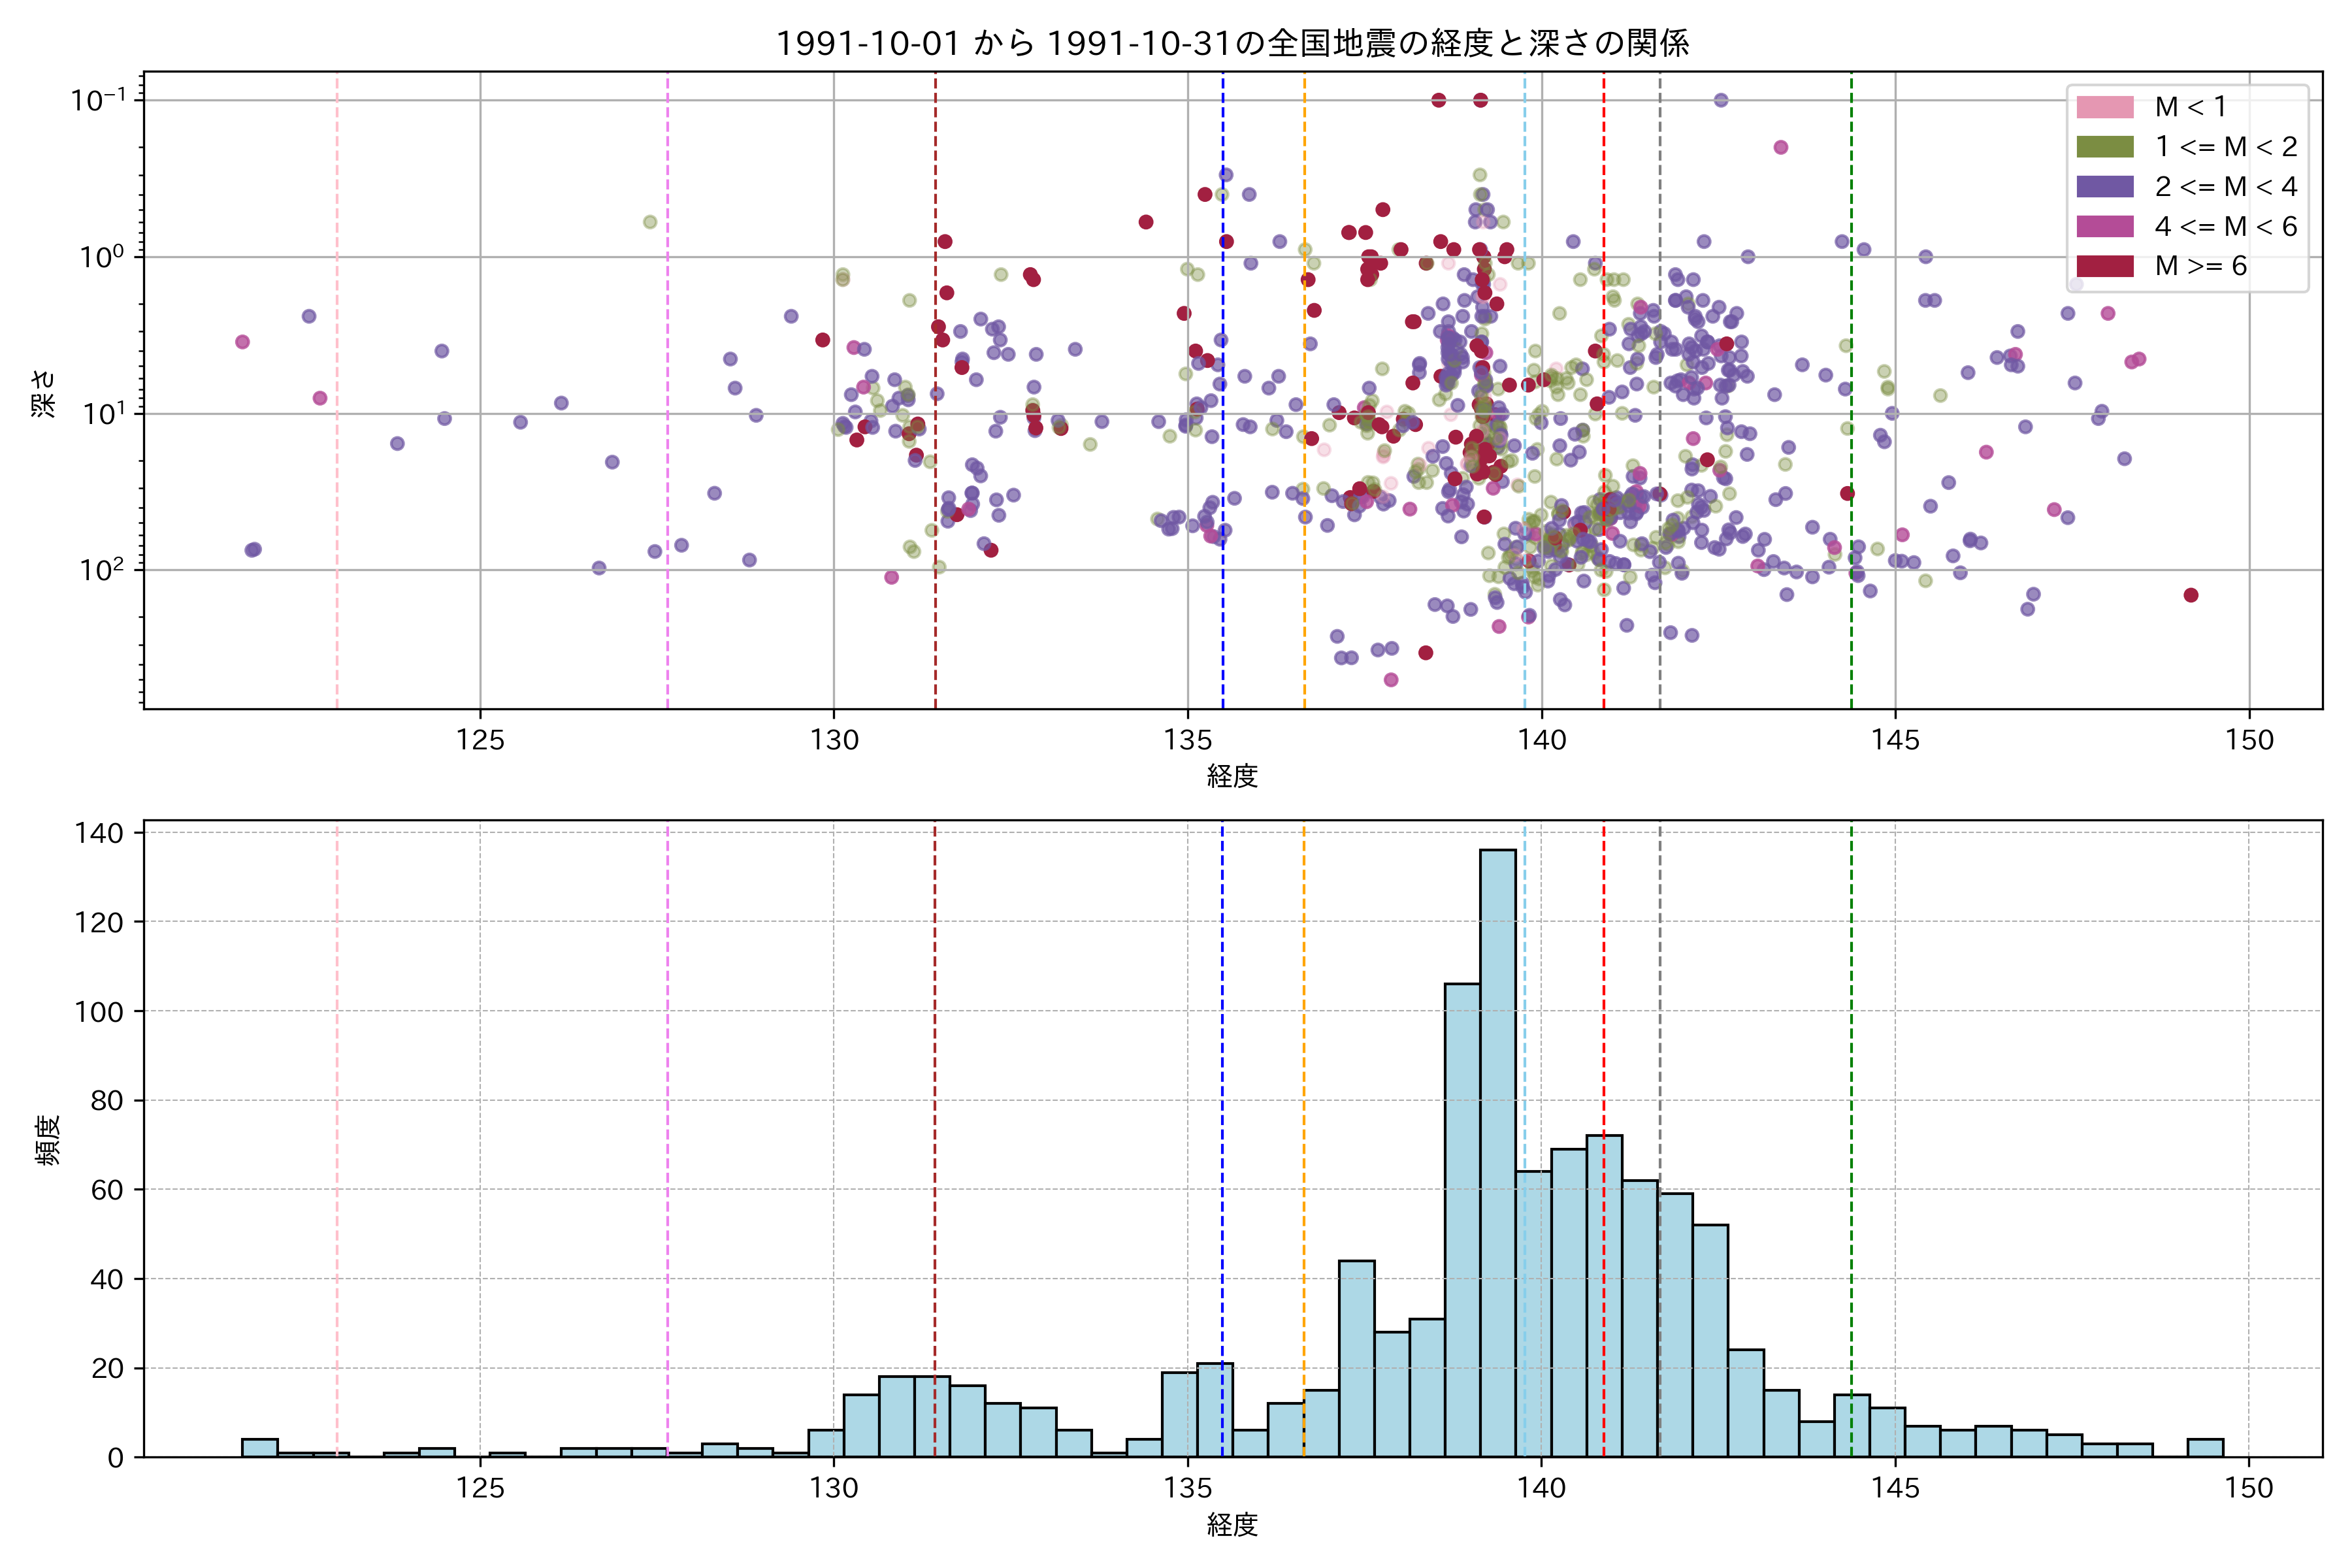
Task: Click the purple 2 <= M < 4 legend swatch
Action: pos(2104,187)
